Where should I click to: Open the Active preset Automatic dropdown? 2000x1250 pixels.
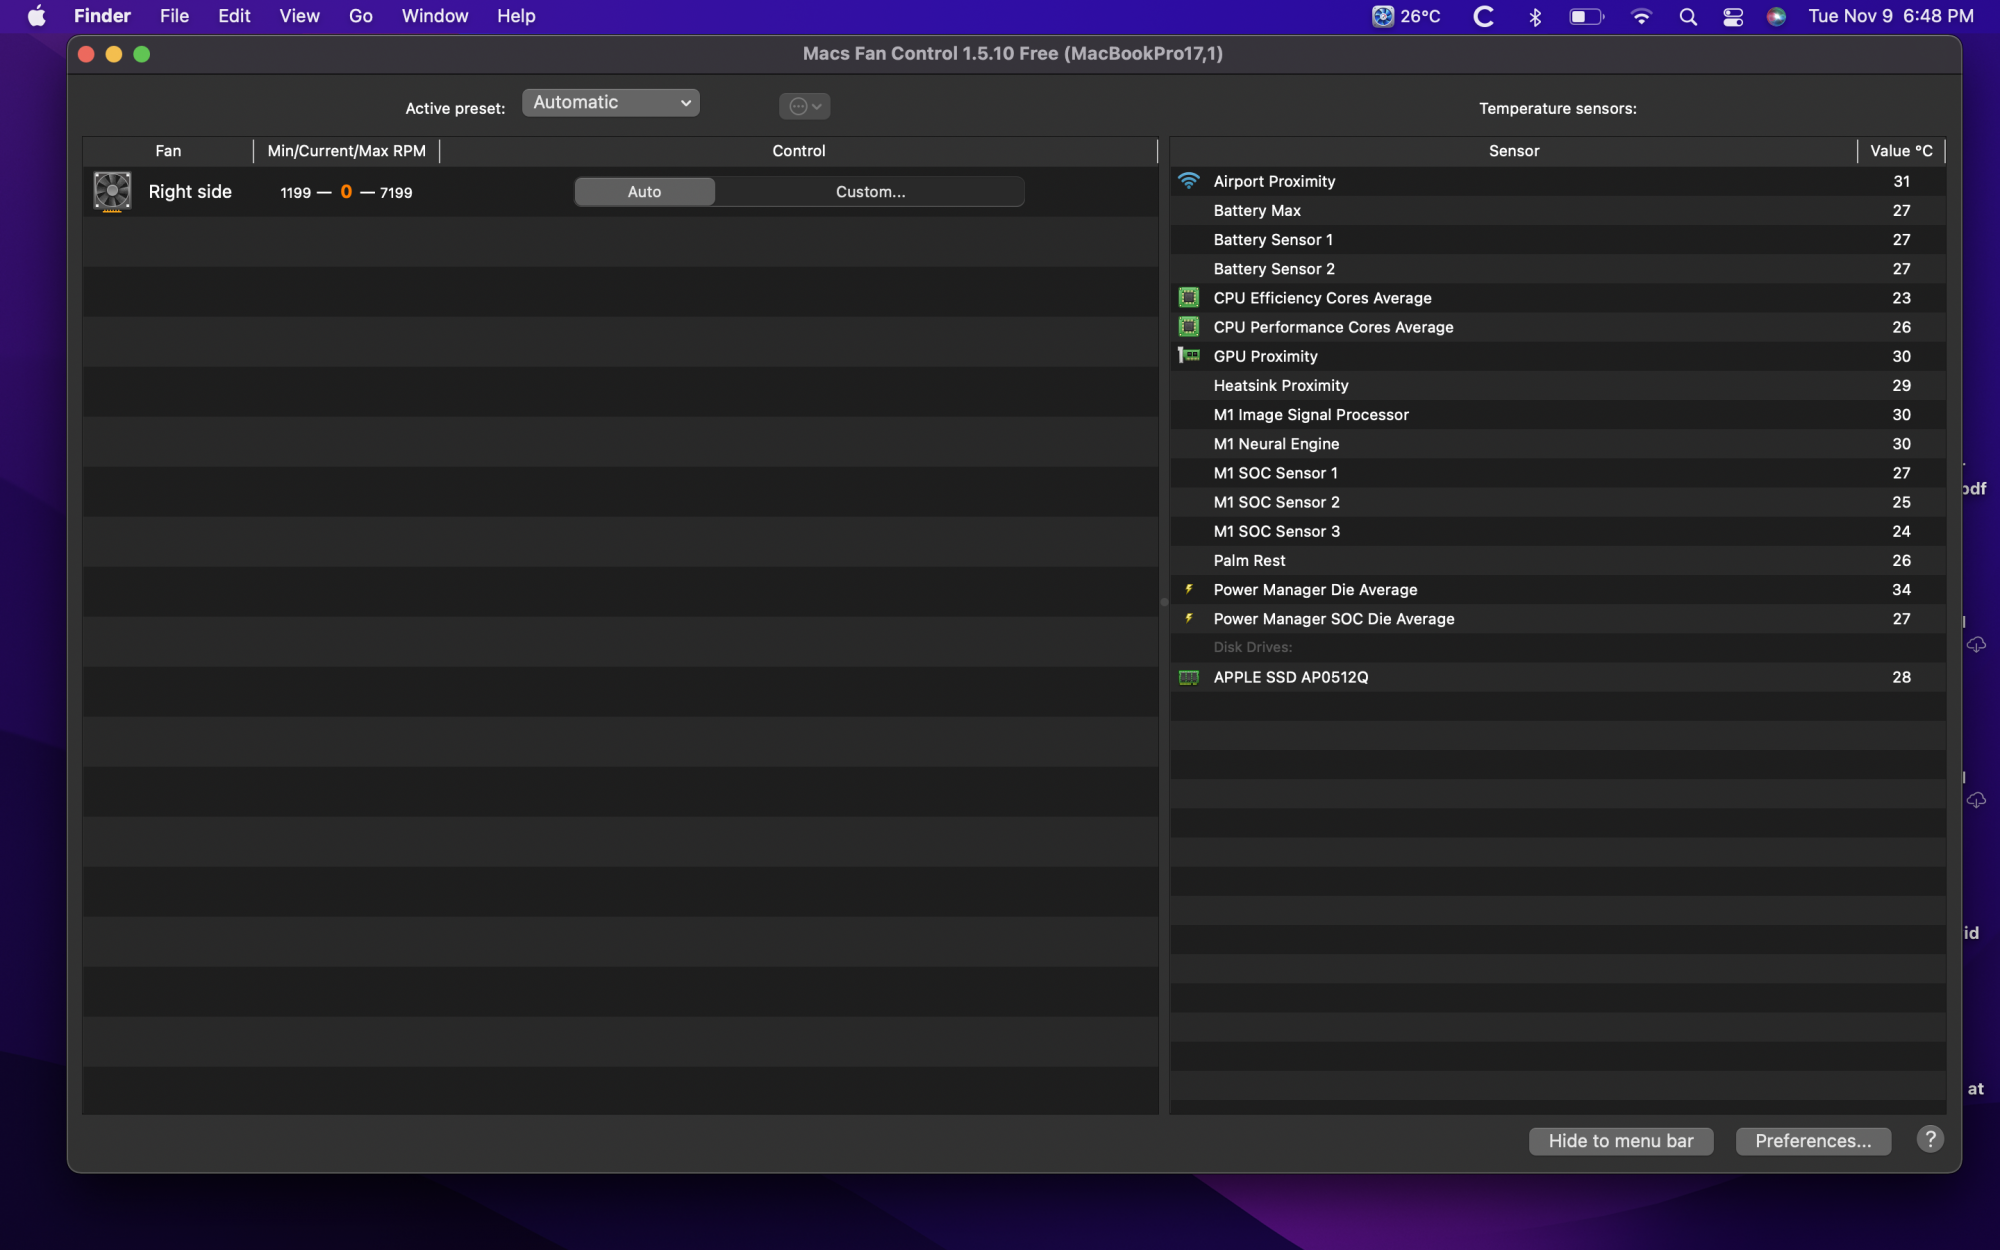tap(610, 103)
